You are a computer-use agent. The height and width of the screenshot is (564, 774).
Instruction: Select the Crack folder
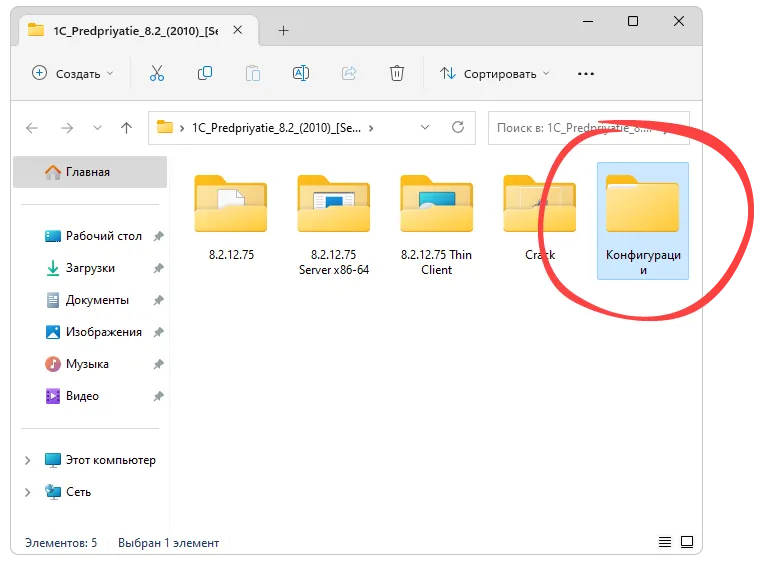tap(540, 217)
